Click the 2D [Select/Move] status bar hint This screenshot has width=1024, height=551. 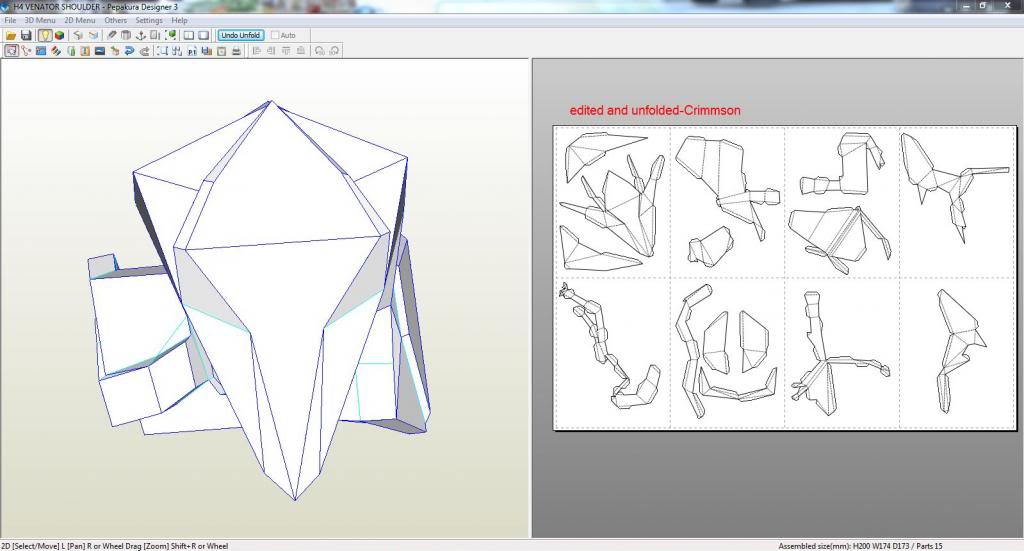point(115,546)
